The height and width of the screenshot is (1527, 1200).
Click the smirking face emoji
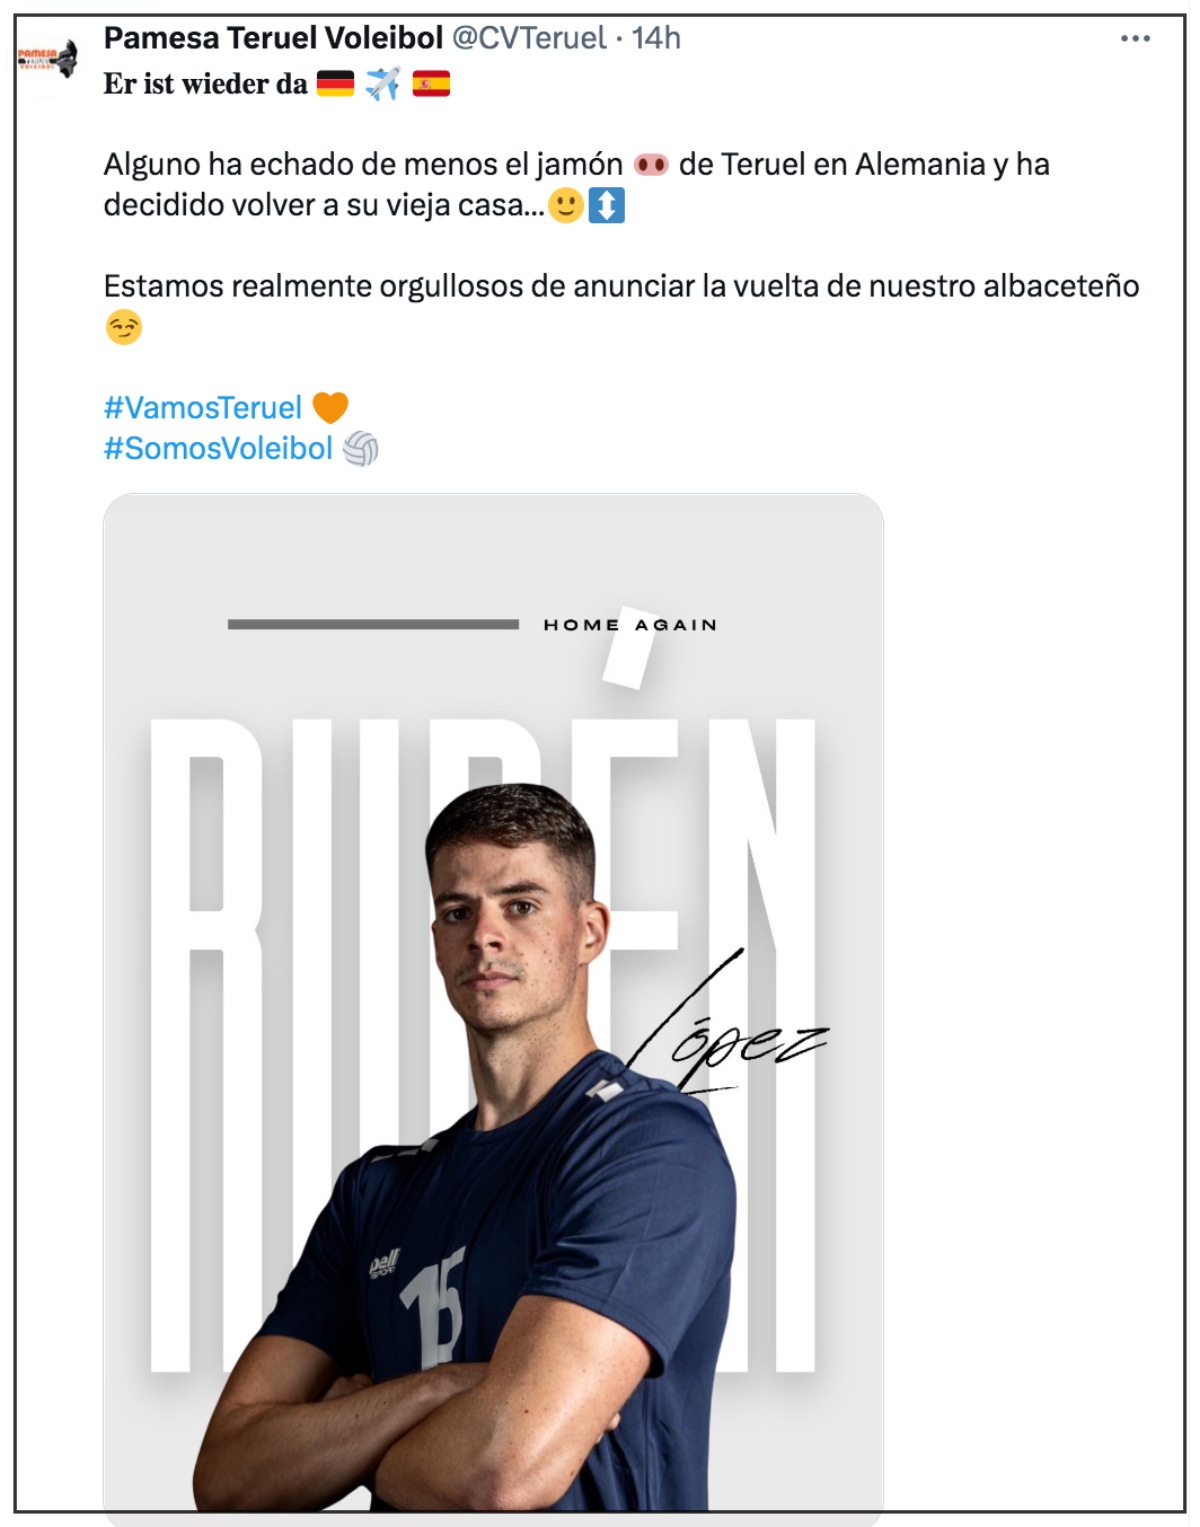[x=124, y=328]
